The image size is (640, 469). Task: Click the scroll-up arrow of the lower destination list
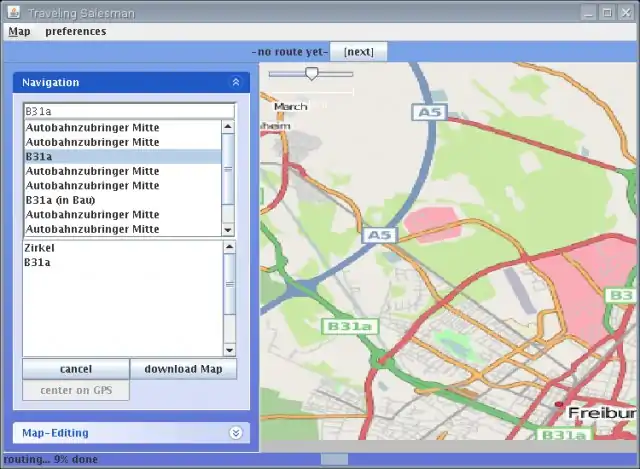tap(229, 247)
